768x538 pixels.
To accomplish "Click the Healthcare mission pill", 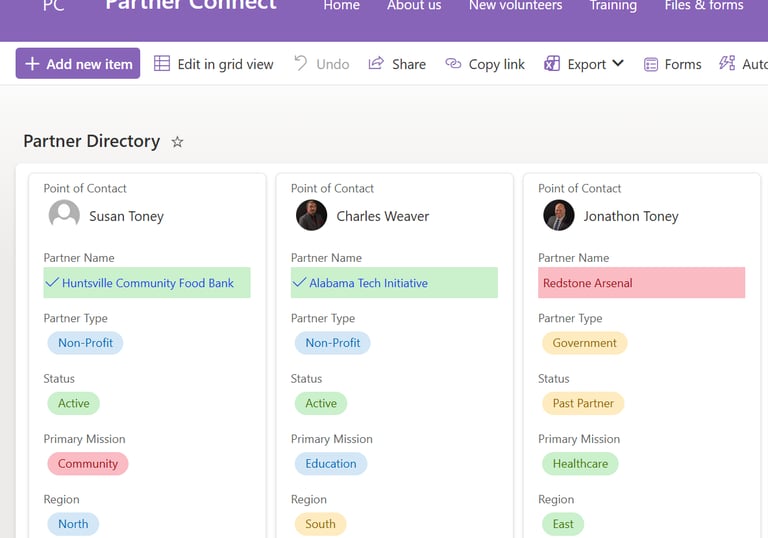I will click(580, 464).
